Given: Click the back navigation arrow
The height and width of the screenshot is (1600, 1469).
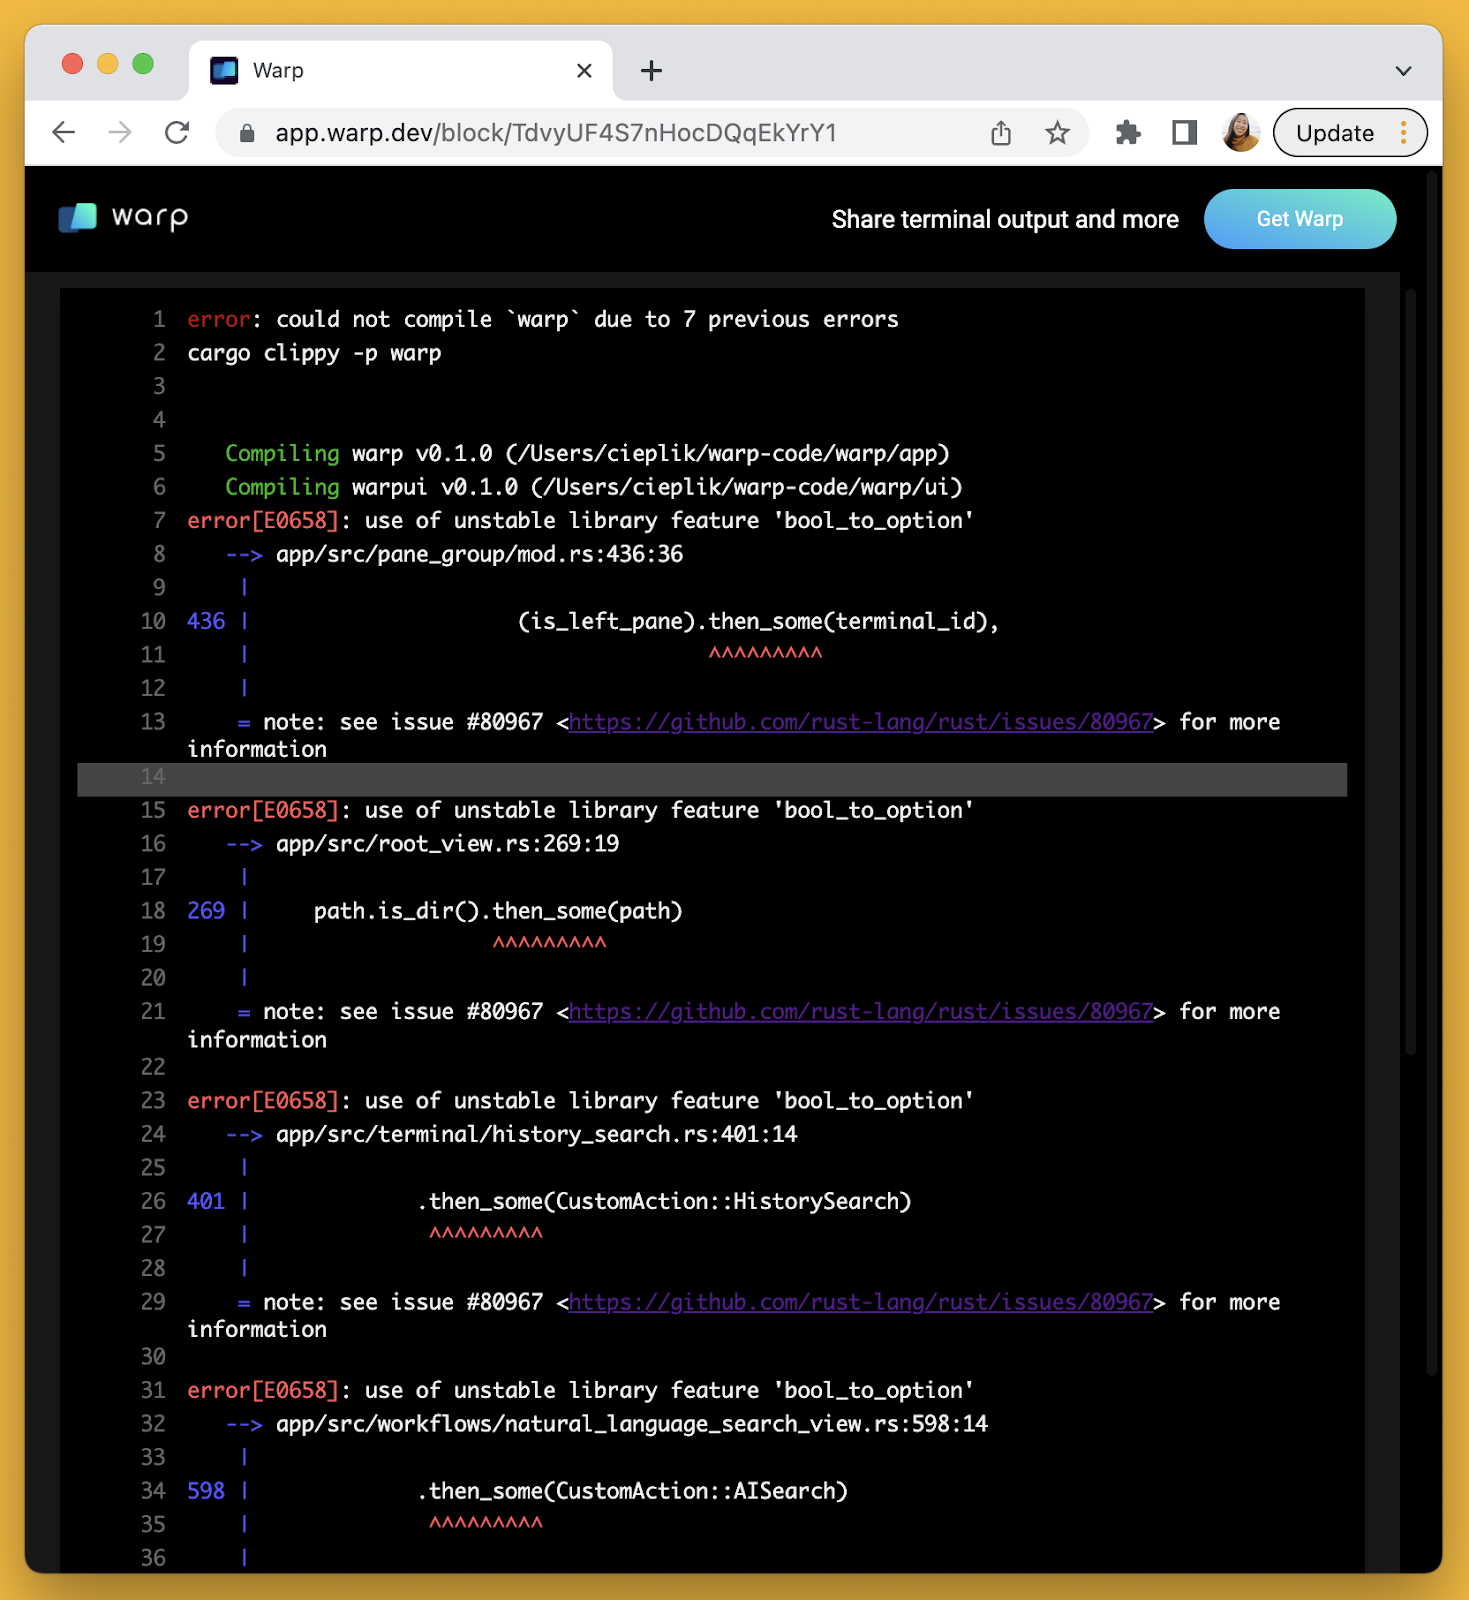Looking at the screenshot, I should point(64,133).
